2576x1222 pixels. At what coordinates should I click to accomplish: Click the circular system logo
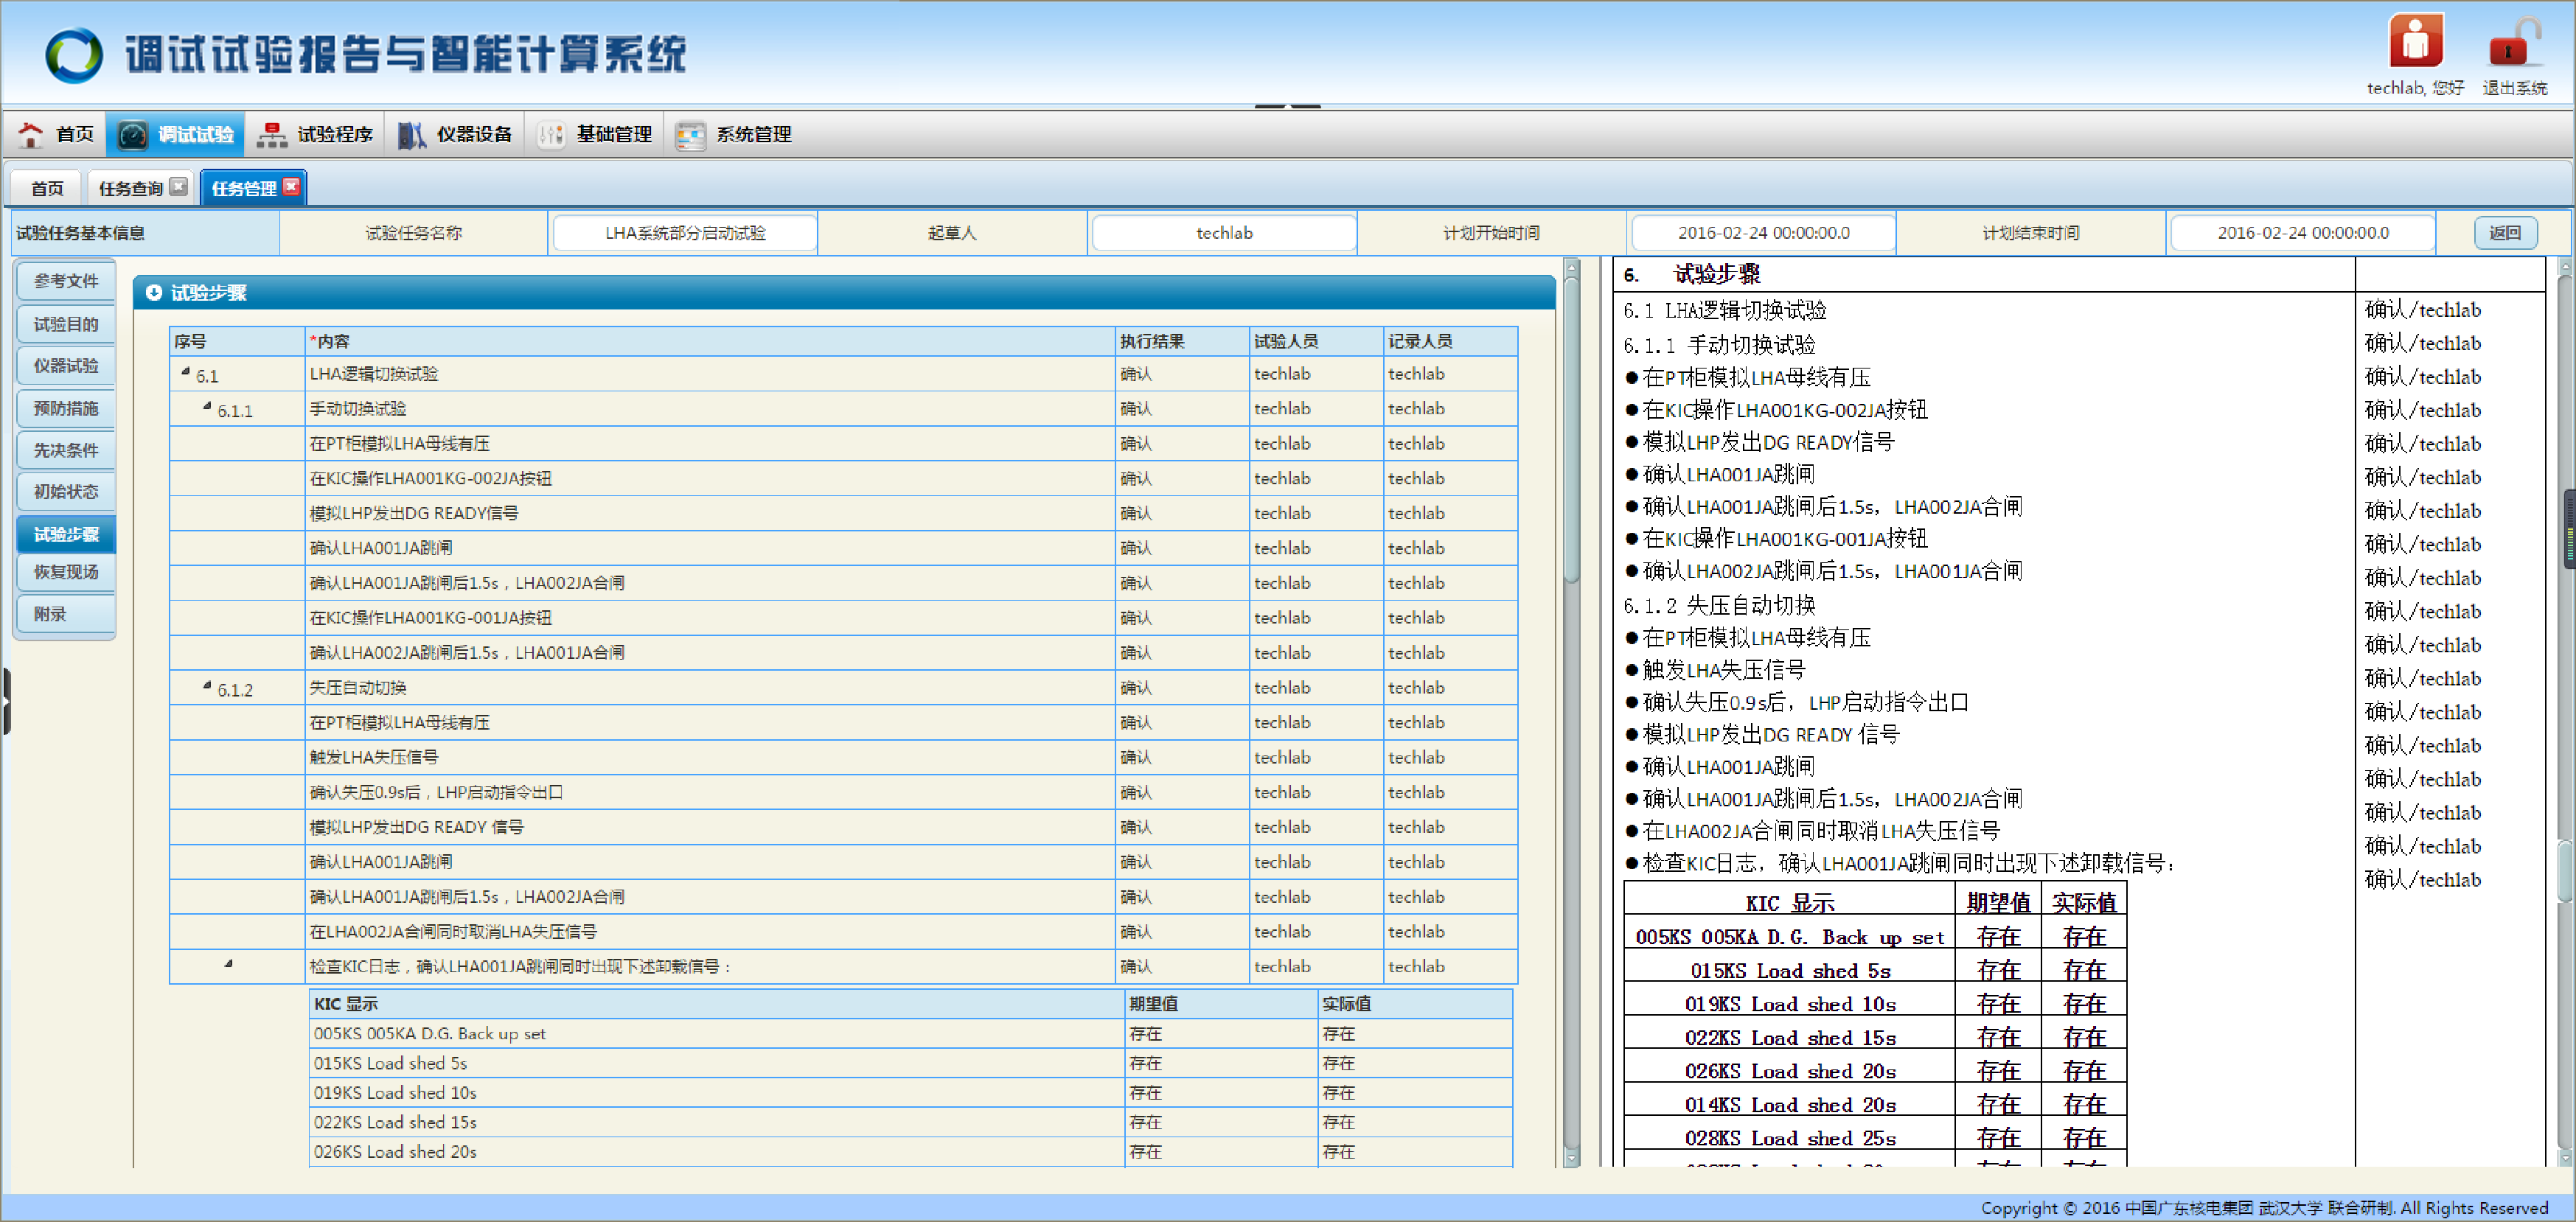click(74, 54)
